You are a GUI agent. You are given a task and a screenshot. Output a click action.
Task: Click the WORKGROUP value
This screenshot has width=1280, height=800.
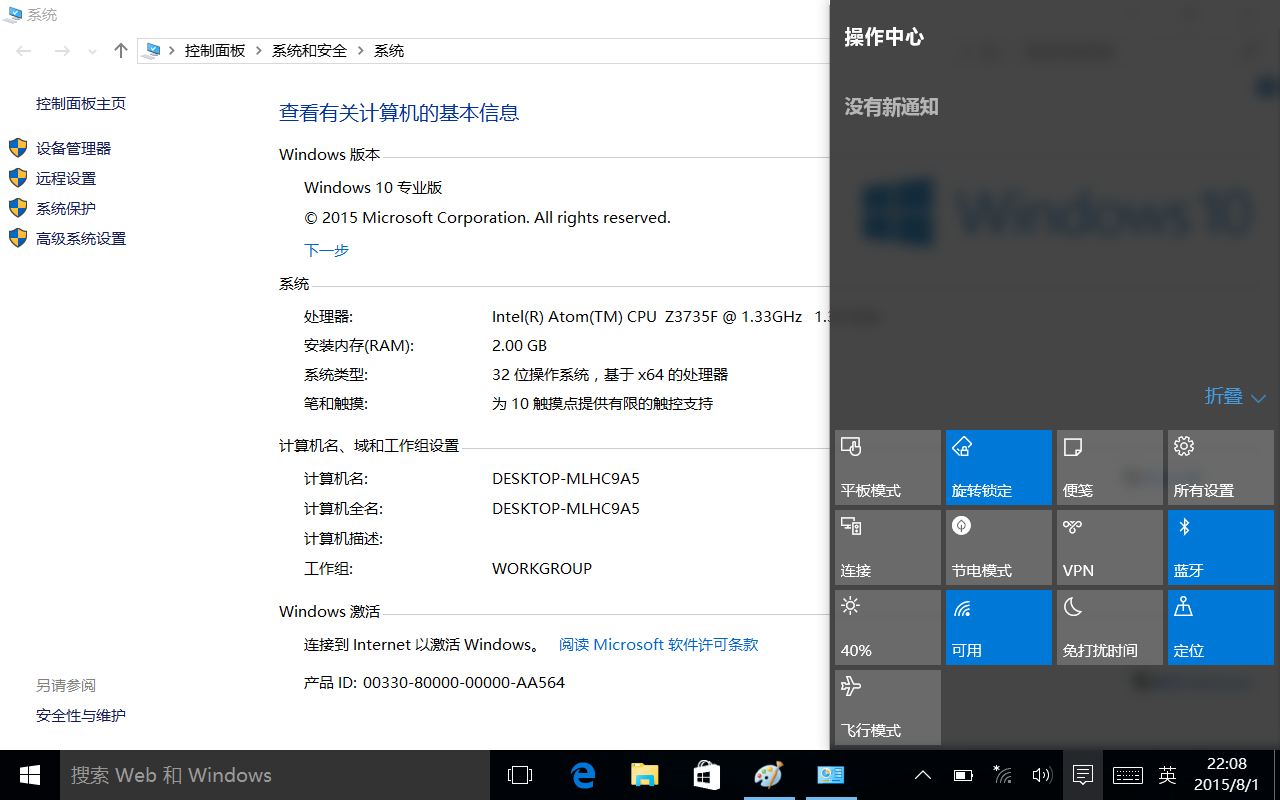[542, 569]
